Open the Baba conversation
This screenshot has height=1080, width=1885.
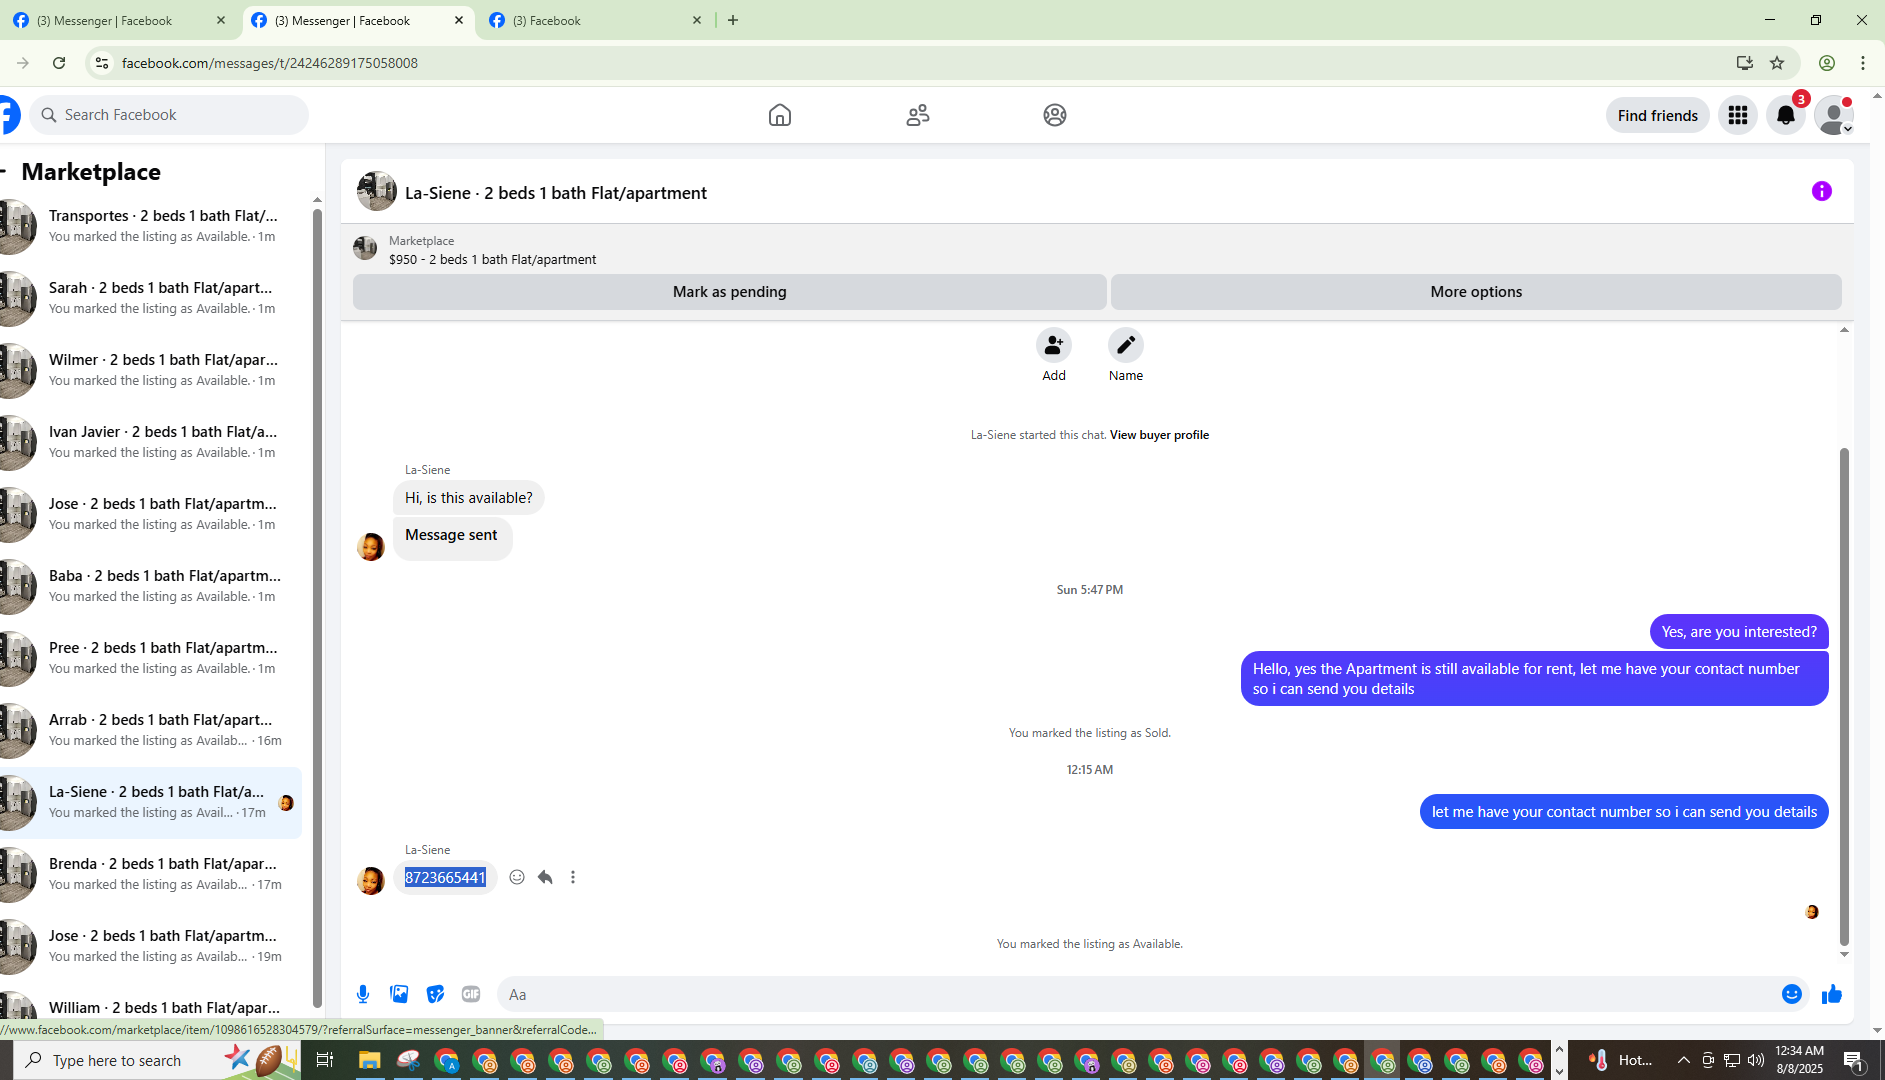click(151, 586)
